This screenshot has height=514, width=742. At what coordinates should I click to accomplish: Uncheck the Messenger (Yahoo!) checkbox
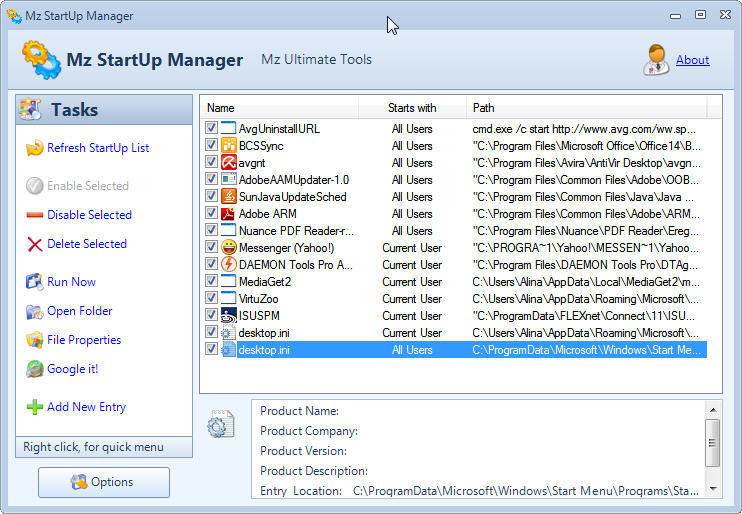point(211,247)
